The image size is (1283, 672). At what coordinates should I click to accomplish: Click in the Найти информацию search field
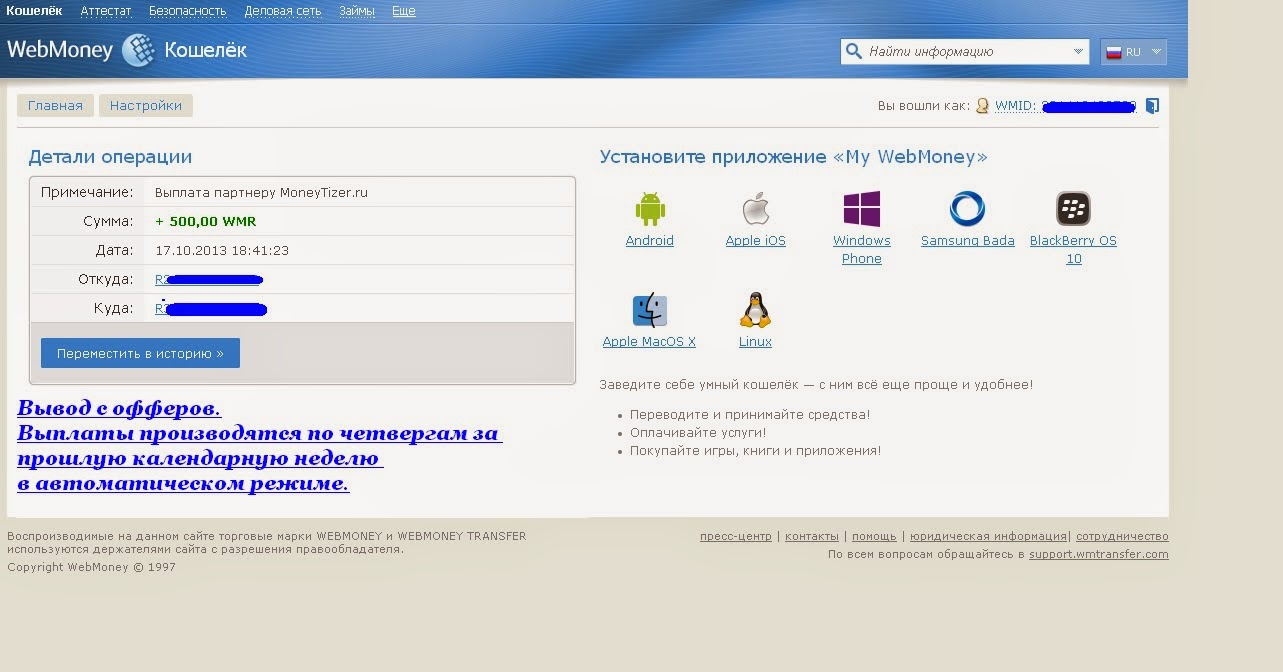[966, 52]
